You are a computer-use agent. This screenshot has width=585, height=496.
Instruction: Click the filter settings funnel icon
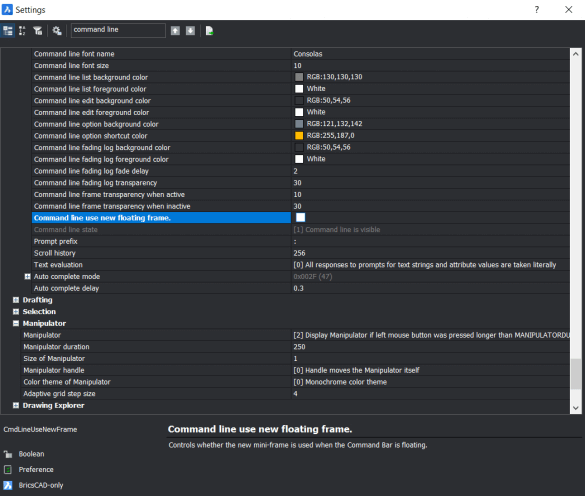click(x=37, y=31)
